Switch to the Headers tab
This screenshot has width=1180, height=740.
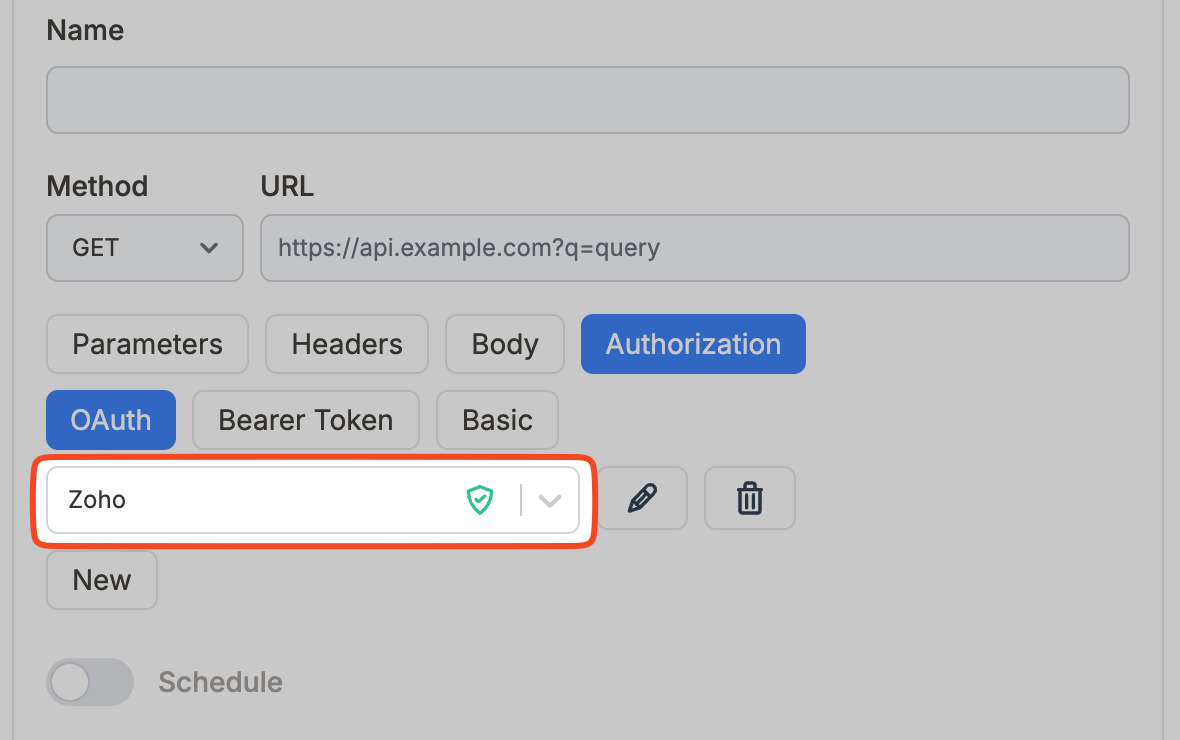346,344
